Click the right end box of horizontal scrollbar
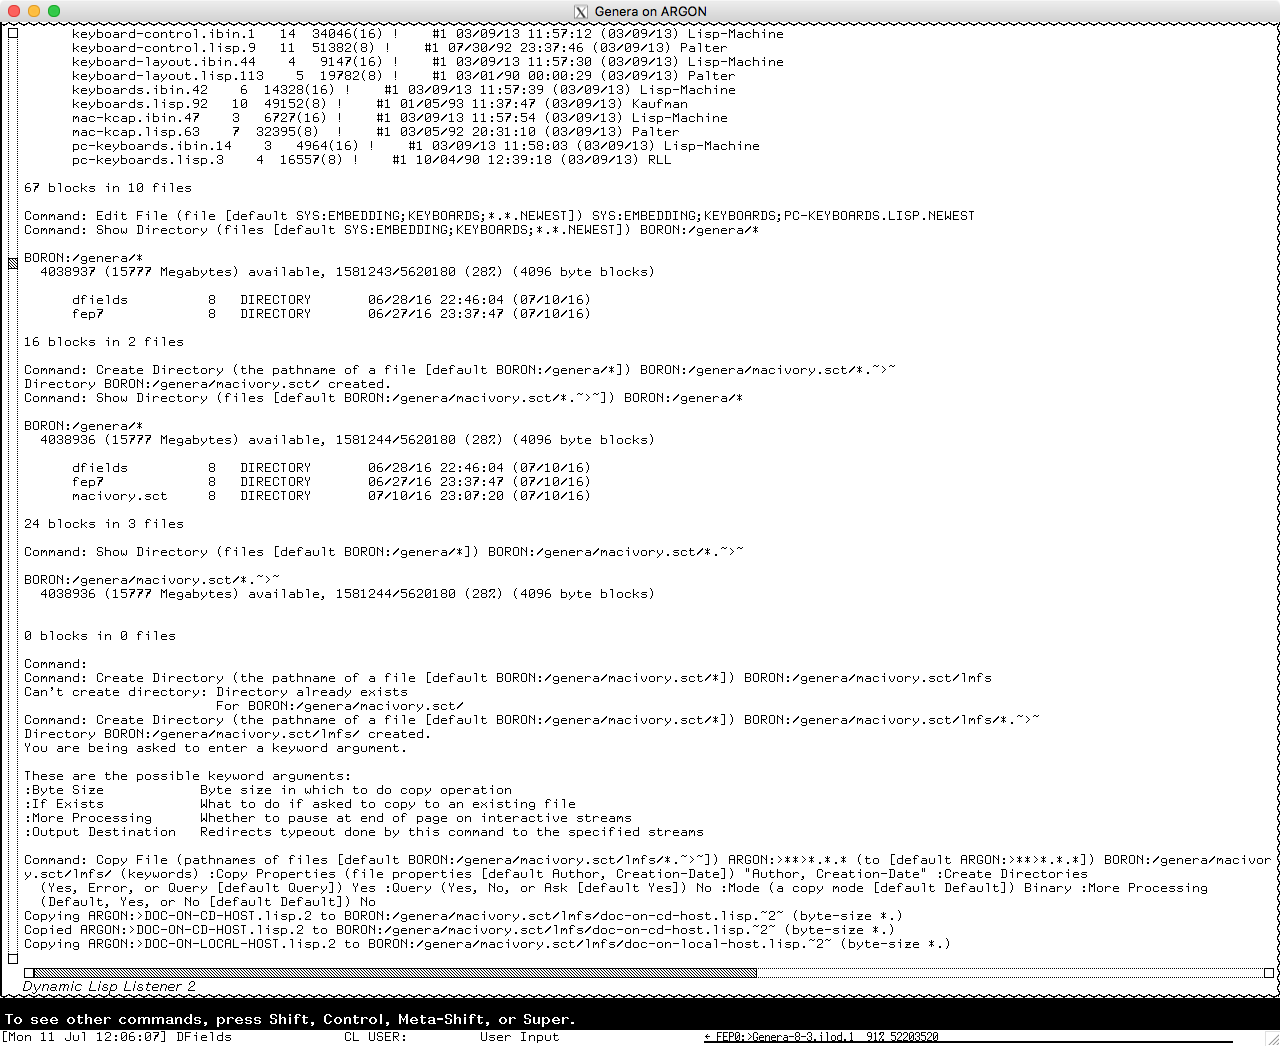The image size is (1280, 1046). coord(1268,972)
